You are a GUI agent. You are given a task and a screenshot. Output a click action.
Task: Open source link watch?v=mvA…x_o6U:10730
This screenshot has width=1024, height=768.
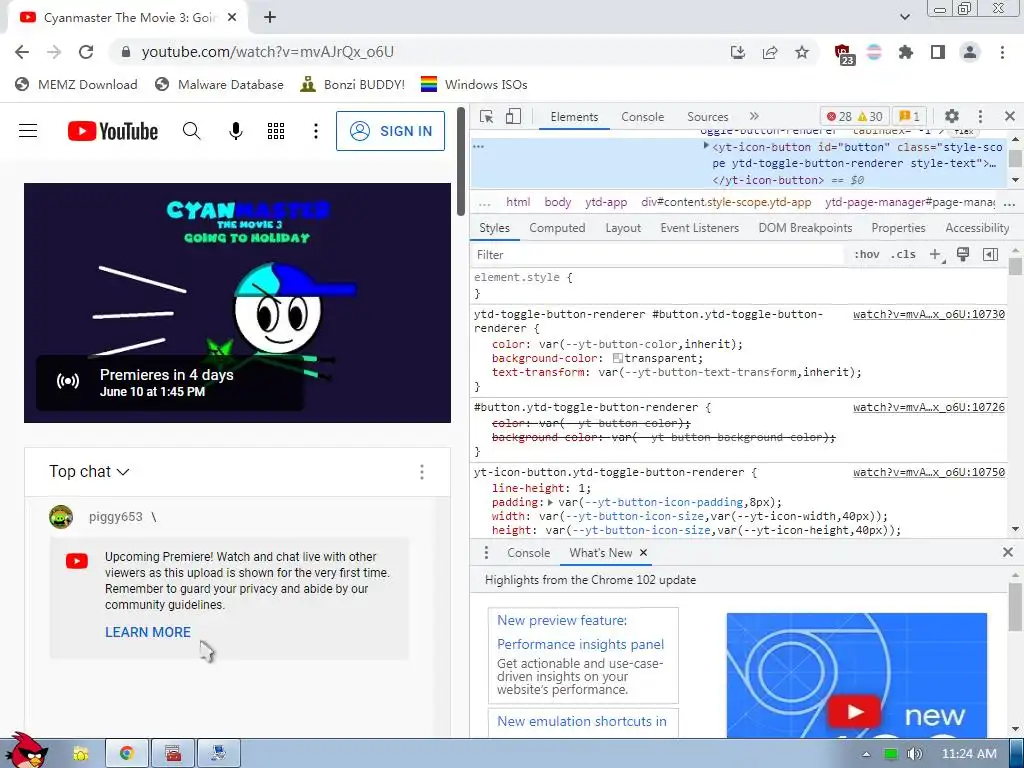pos(929,314)
